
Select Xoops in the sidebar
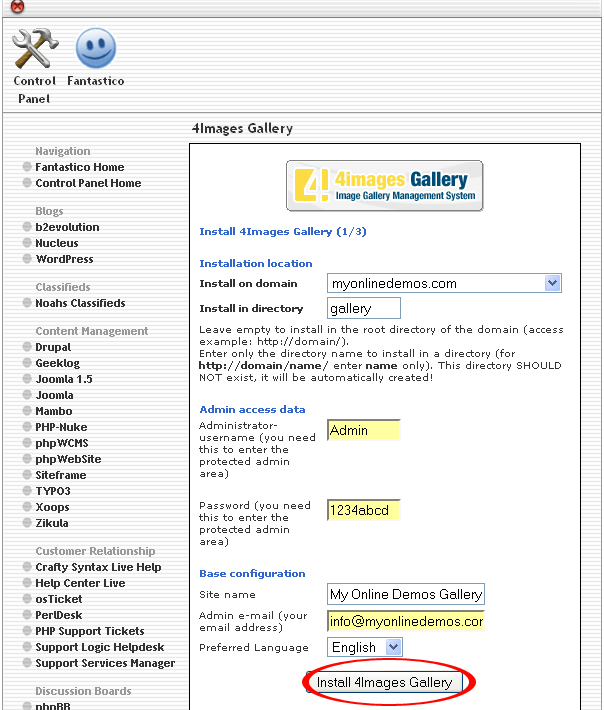[x=53, y=507]
